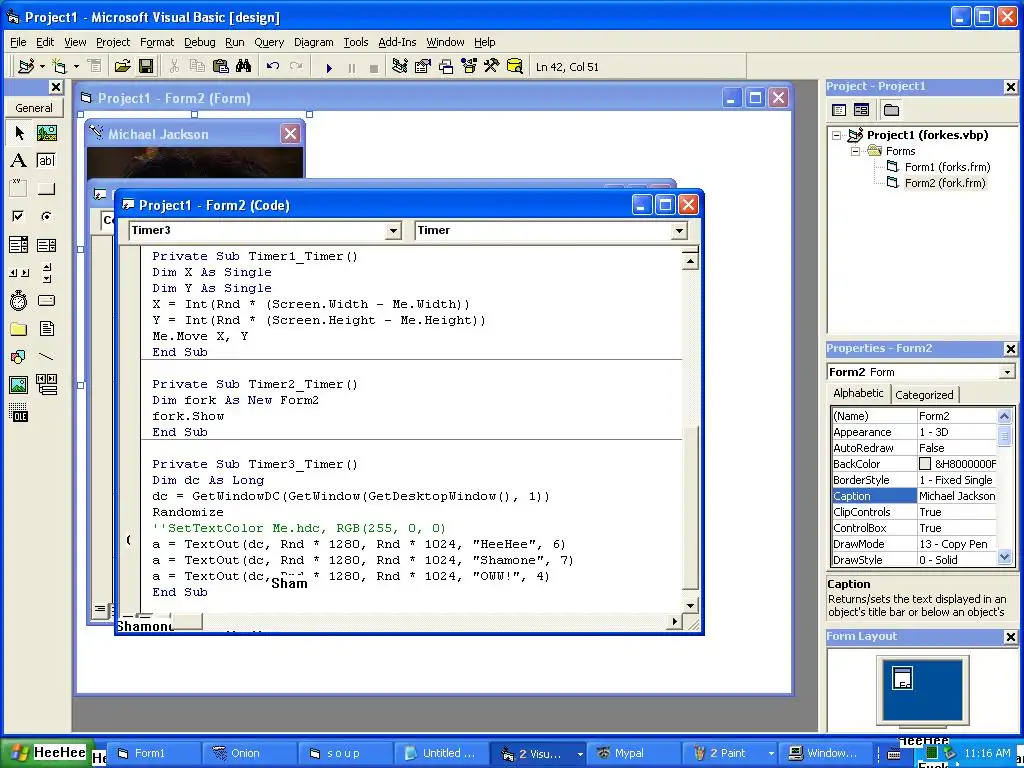Open the Properties Window toolbar icon
The image size is (1024, 768).
pos(423,67)
